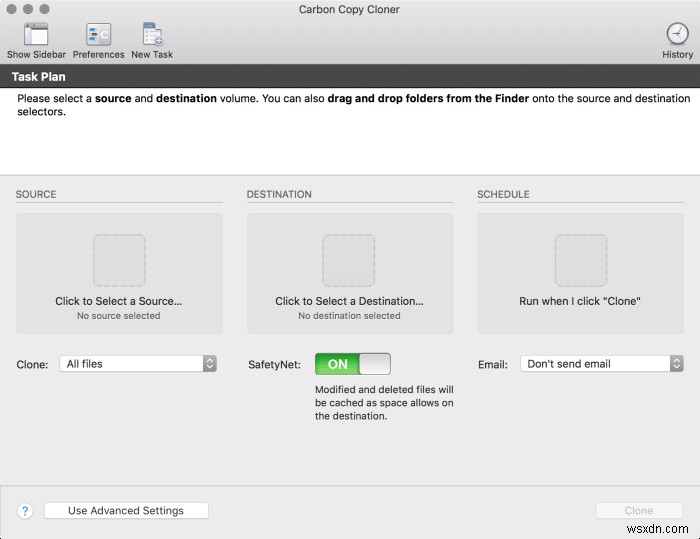Open the Email 'Don't send email' dropdown

[x=601, y=364]
